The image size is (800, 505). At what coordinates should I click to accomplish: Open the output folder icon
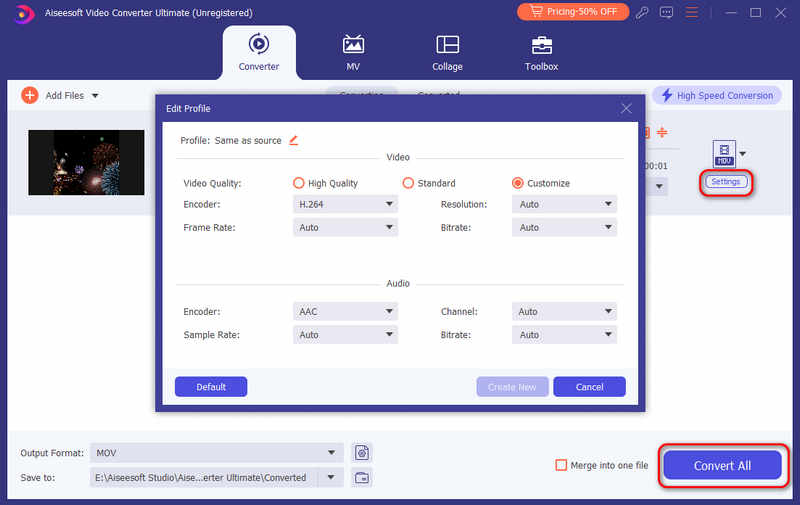click(362, 477)
